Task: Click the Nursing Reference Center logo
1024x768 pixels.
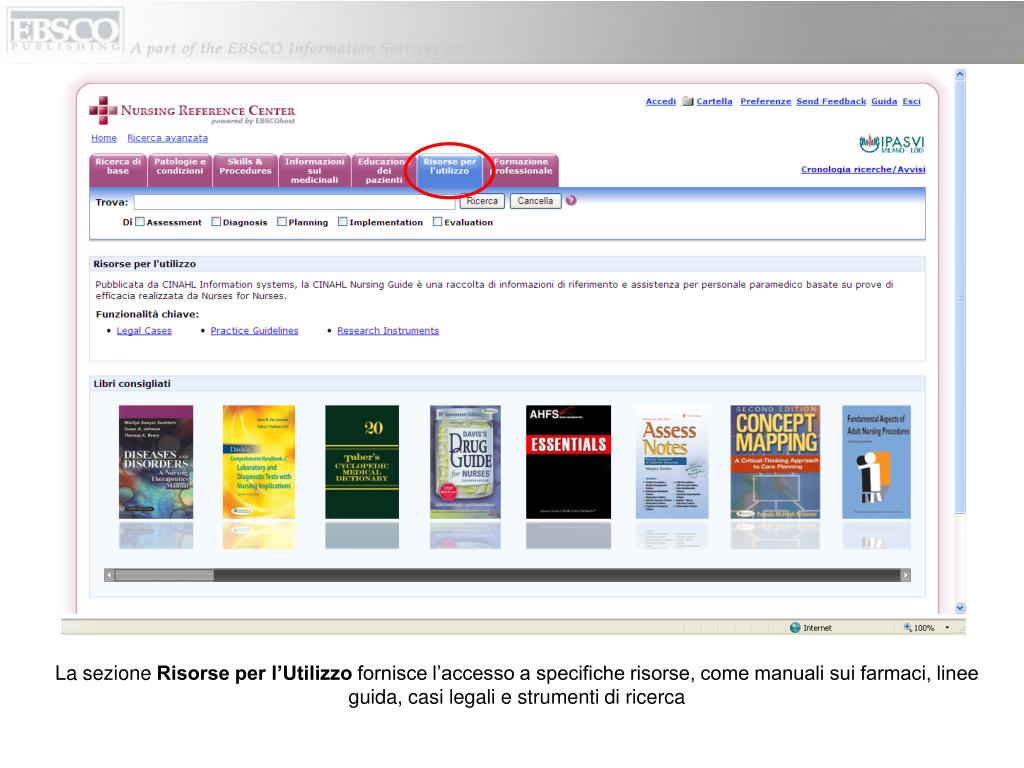Action: pyautogui.click(x=192, y=111)
